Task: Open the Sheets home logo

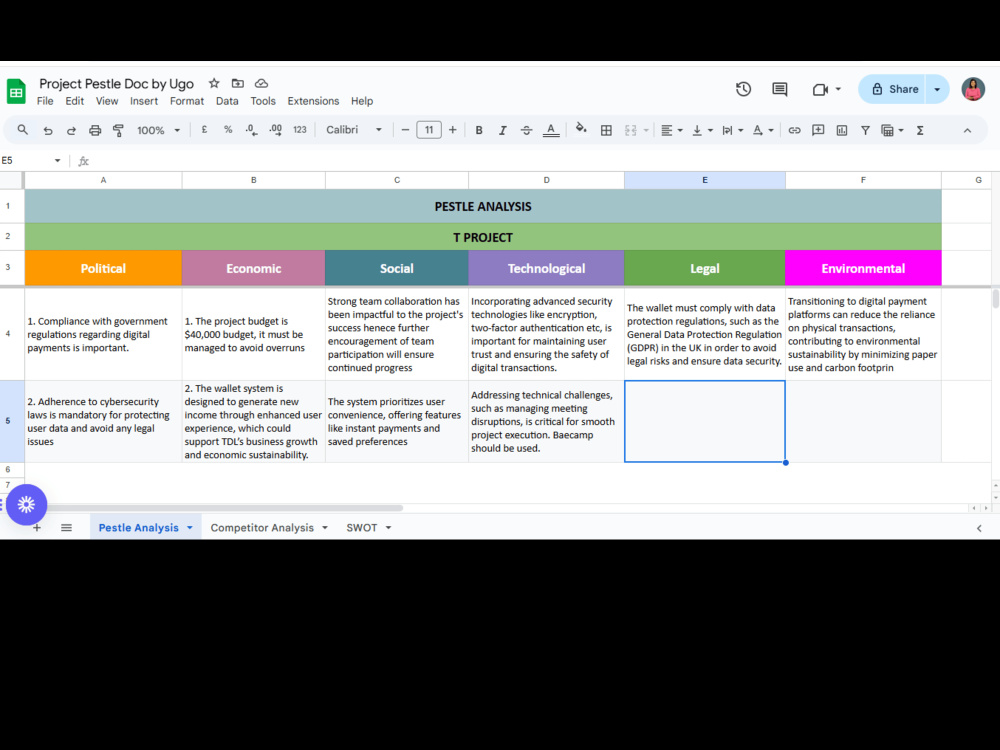Action: pos(16,91)
